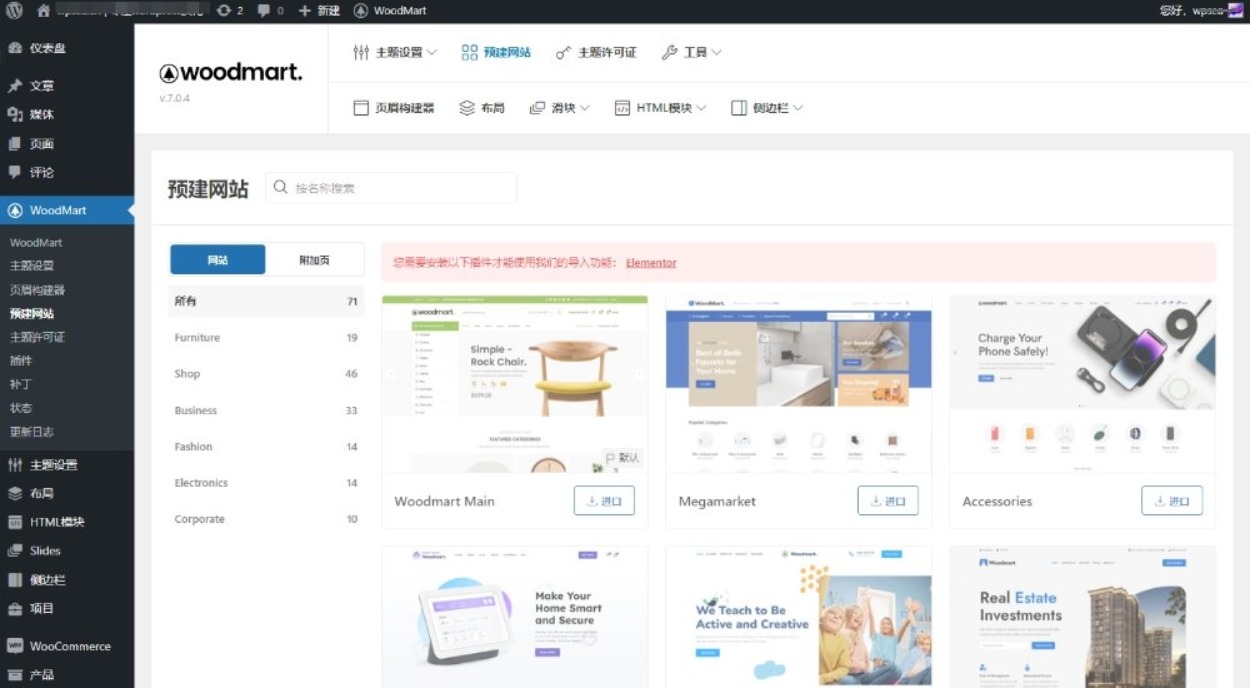Expand 主题设置 dropdown in top navigation
This screenshot has height=688, width=1250.
[395, 52]
